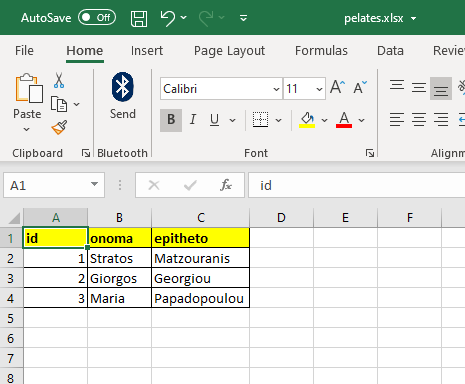Select the cell containing Matzouranis
This screenshot has width=465, height=384.
tap(200, 258)
